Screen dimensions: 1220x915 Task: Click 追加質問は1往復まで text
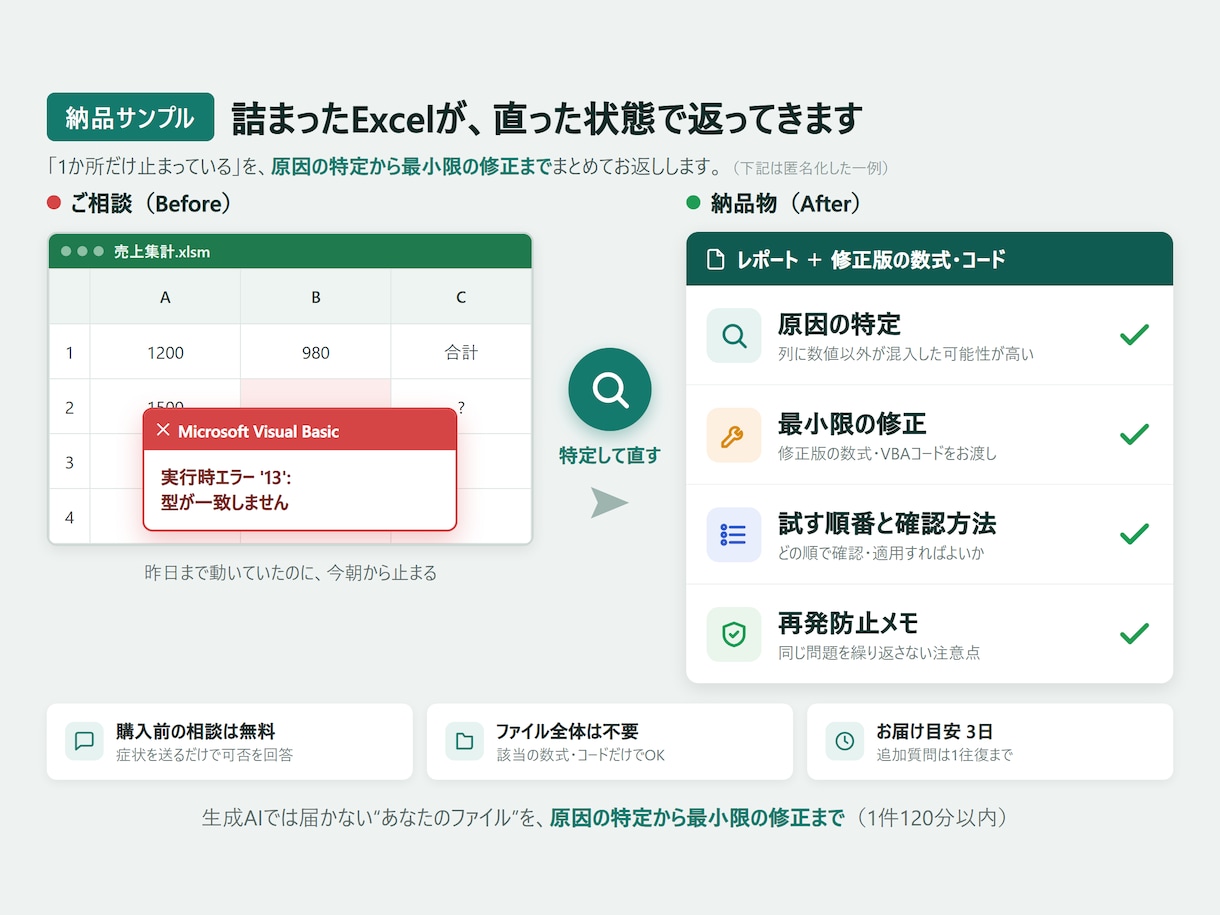coord(945,755)
